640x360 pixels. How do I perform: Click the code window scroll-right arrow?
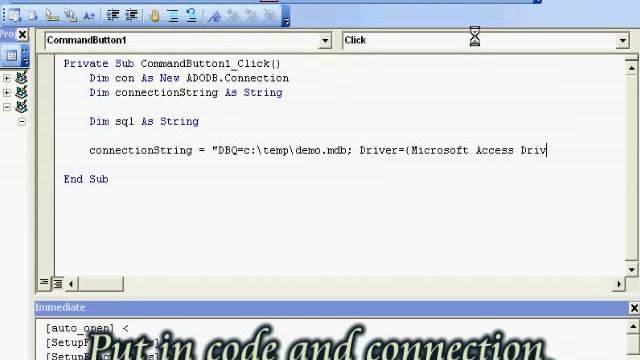point(619,284)
